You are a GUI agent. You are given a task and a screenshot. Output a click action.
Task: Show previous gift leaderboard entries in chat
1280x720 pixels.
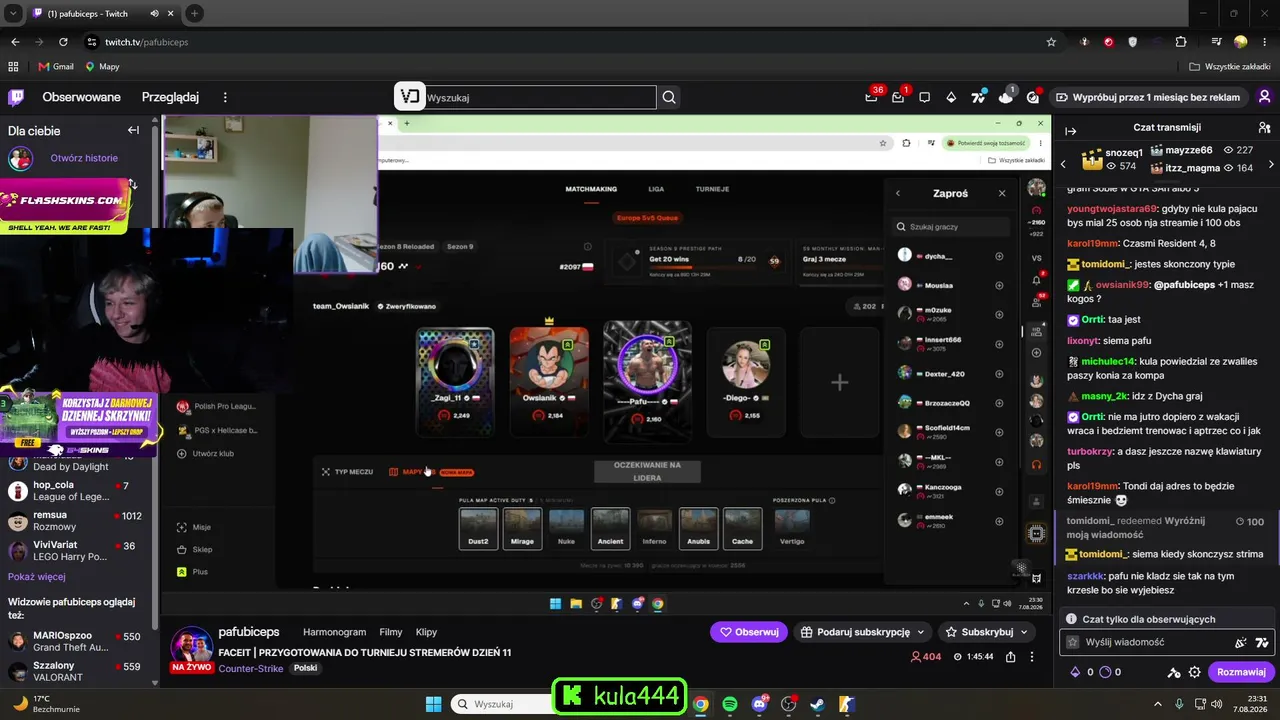(1063, 164)
